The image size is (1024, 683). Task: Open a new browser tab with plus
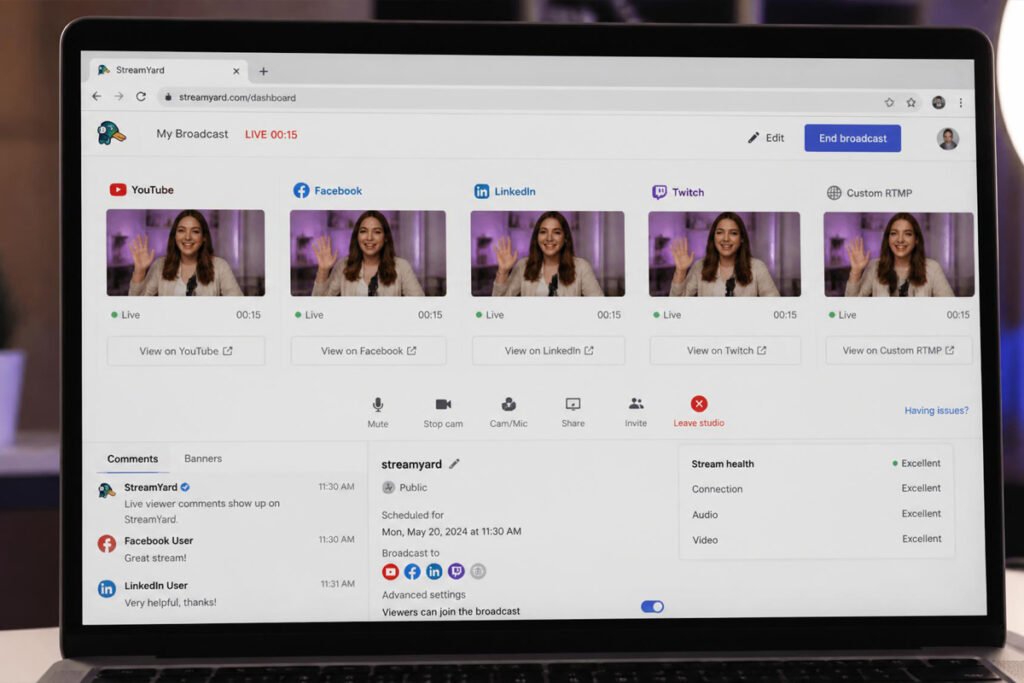[x=263, y=71]
